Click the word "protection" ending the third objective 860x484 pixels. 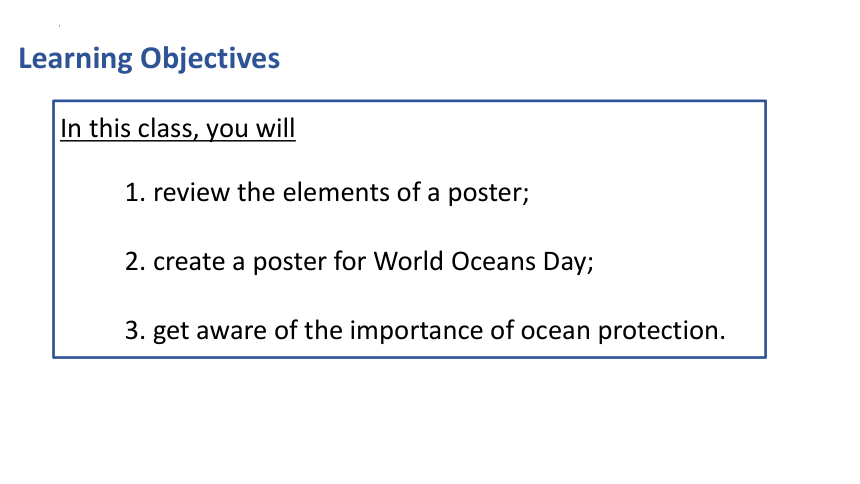click(661, 331)
